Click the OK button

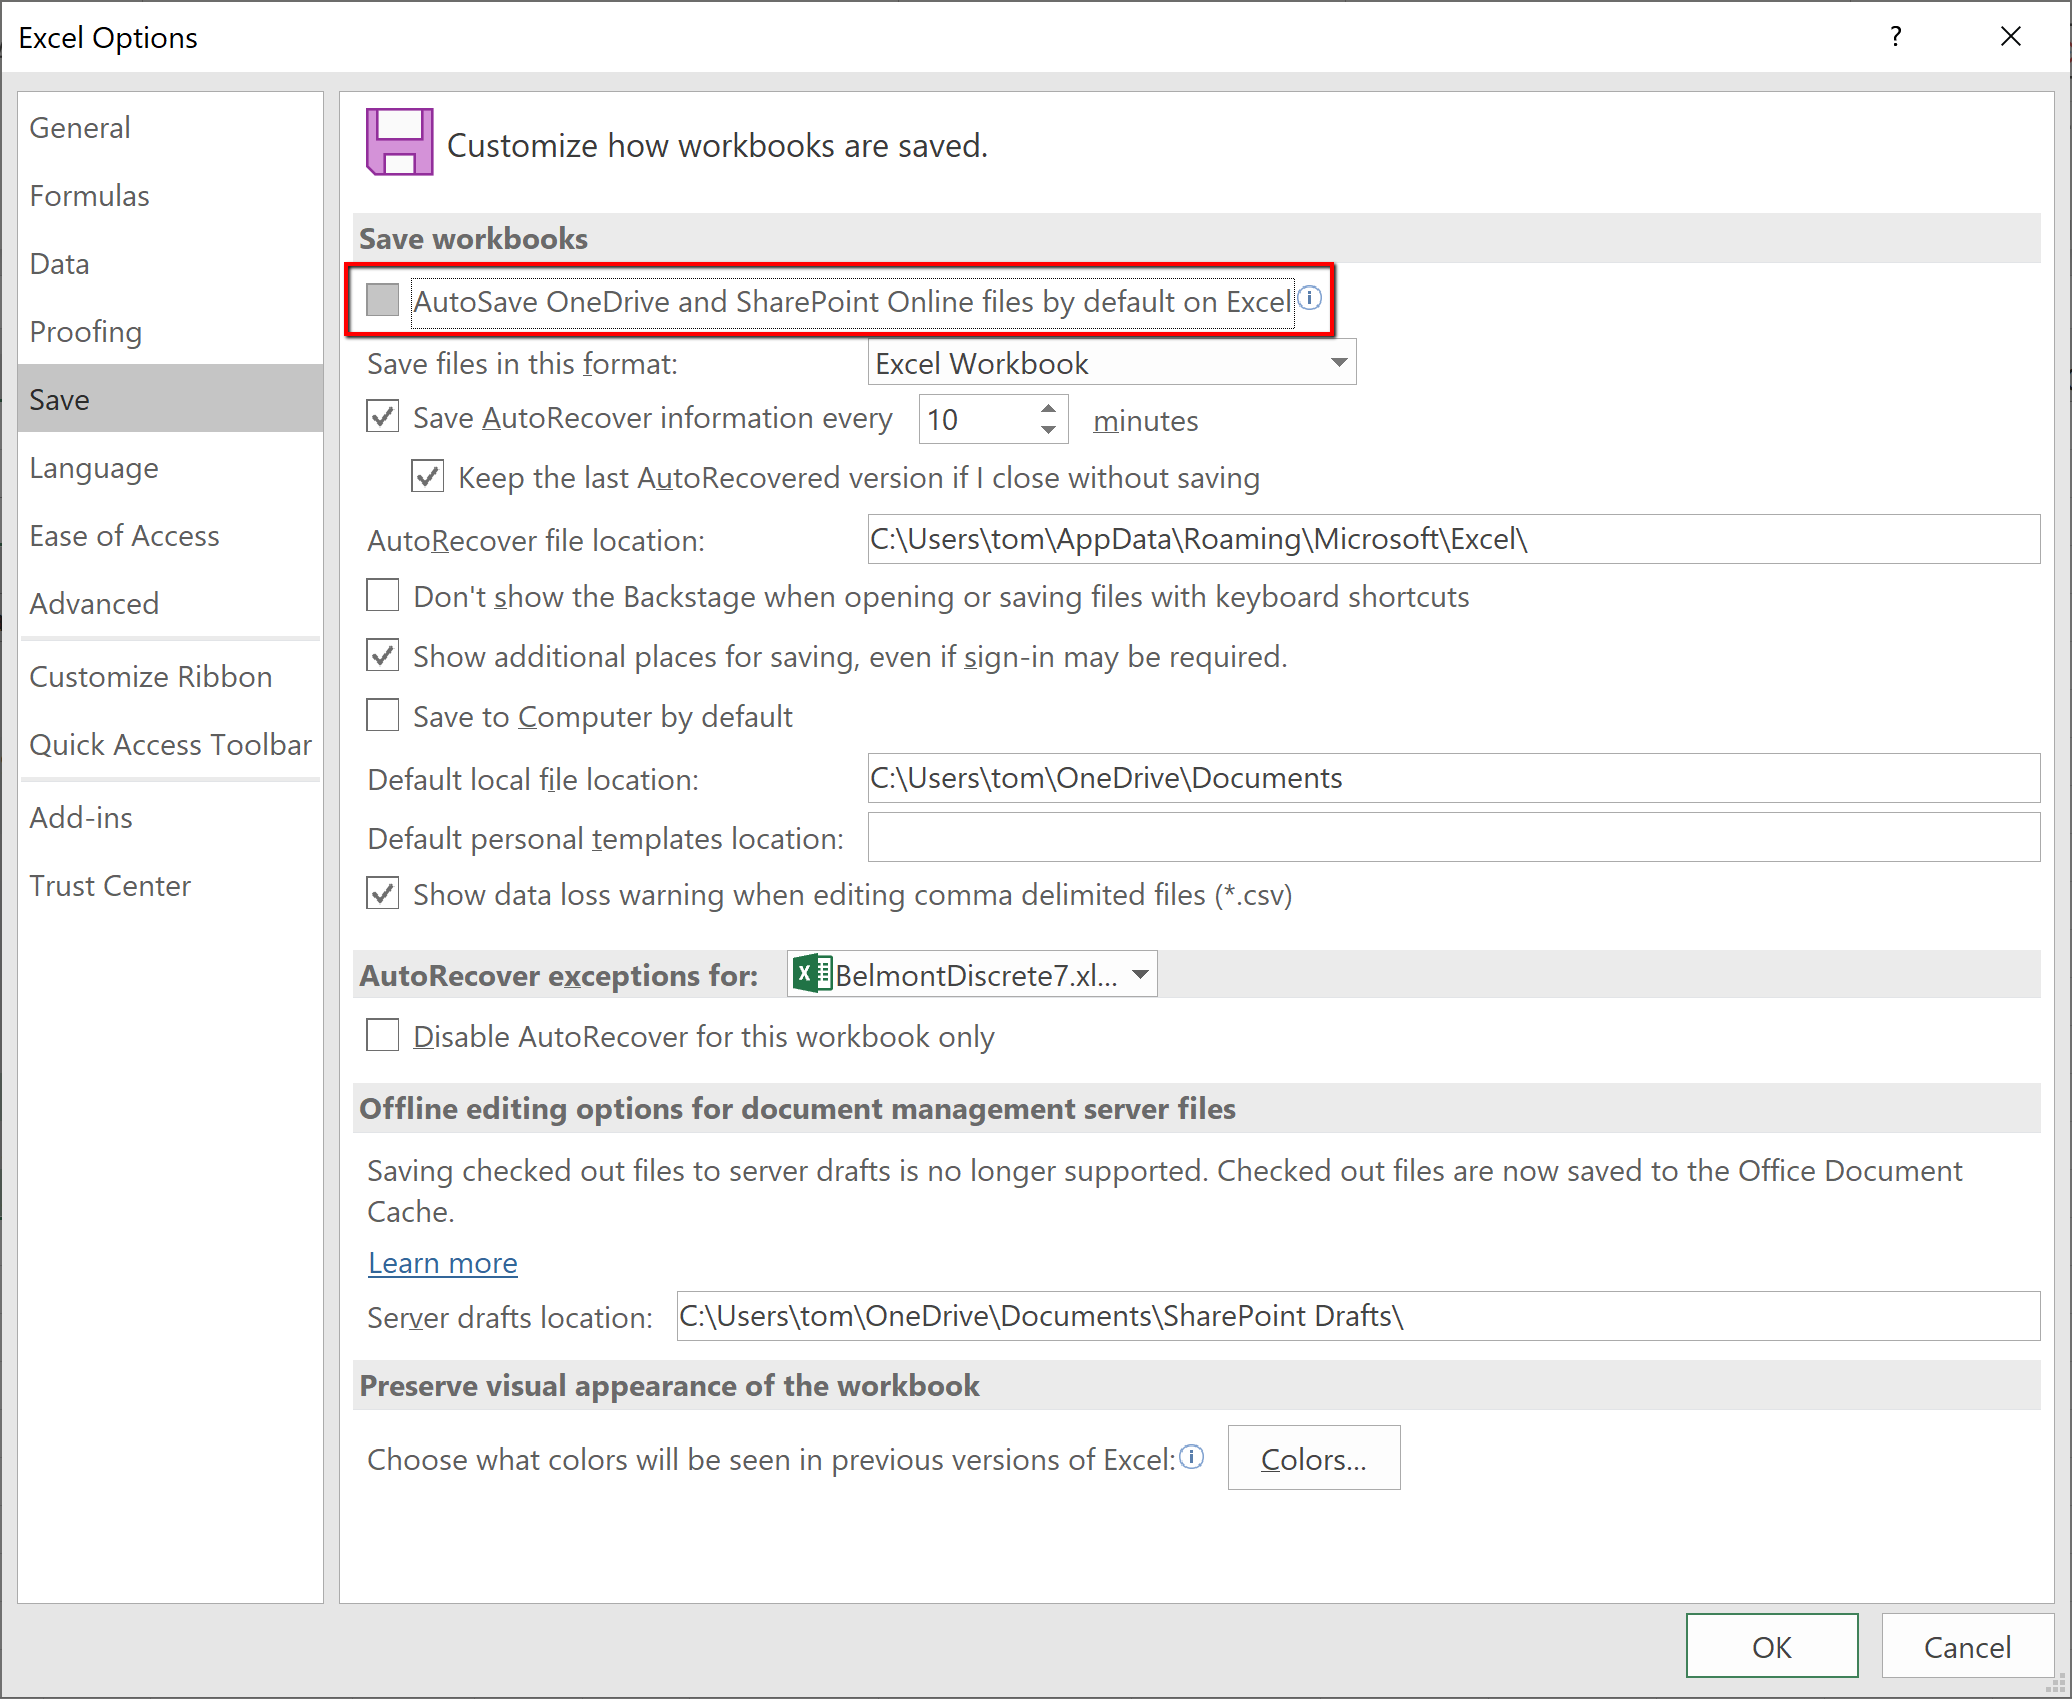1772,1646
